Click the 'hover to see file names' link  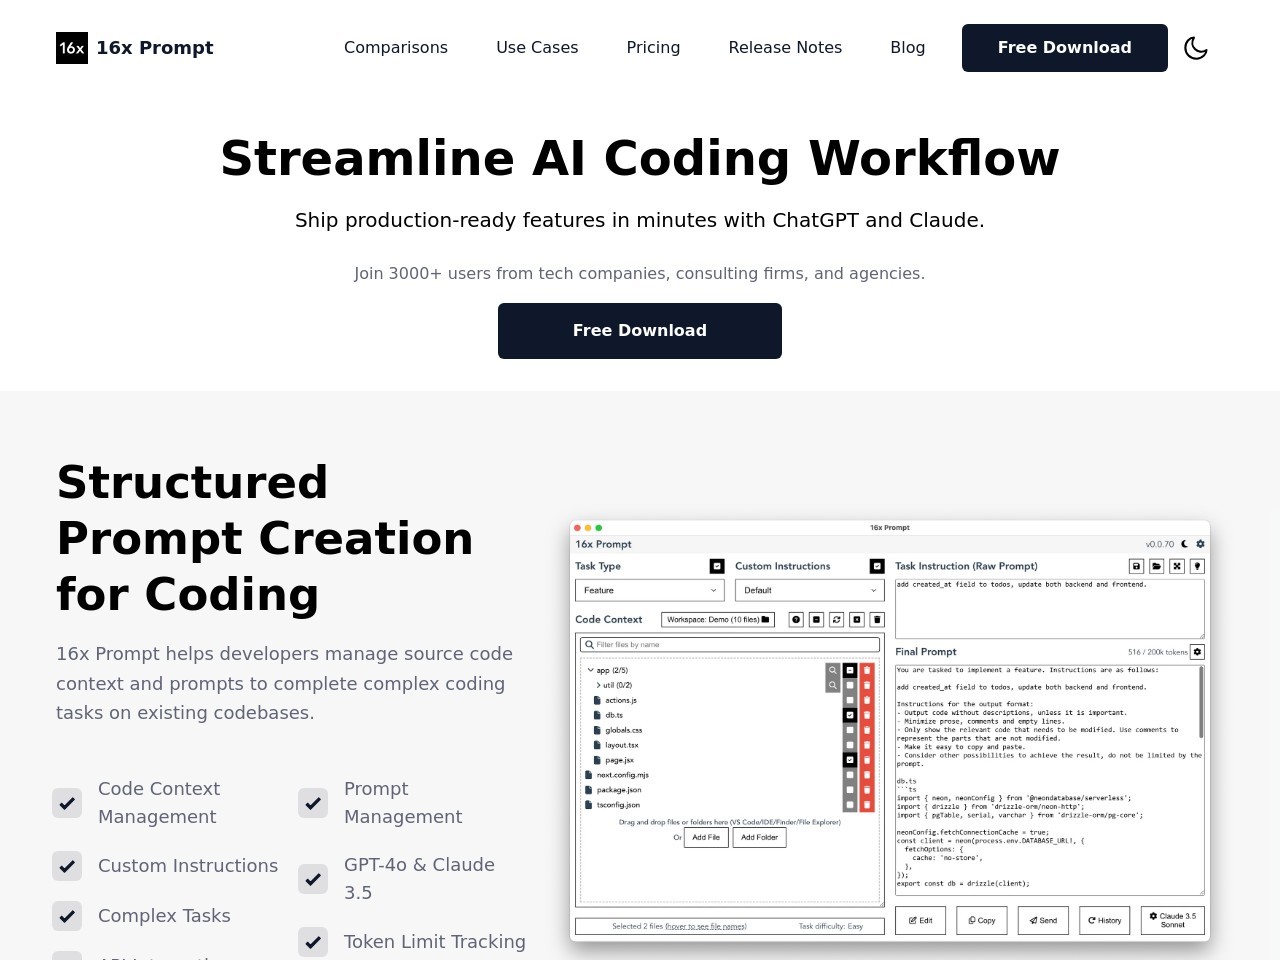click(706, 926)
